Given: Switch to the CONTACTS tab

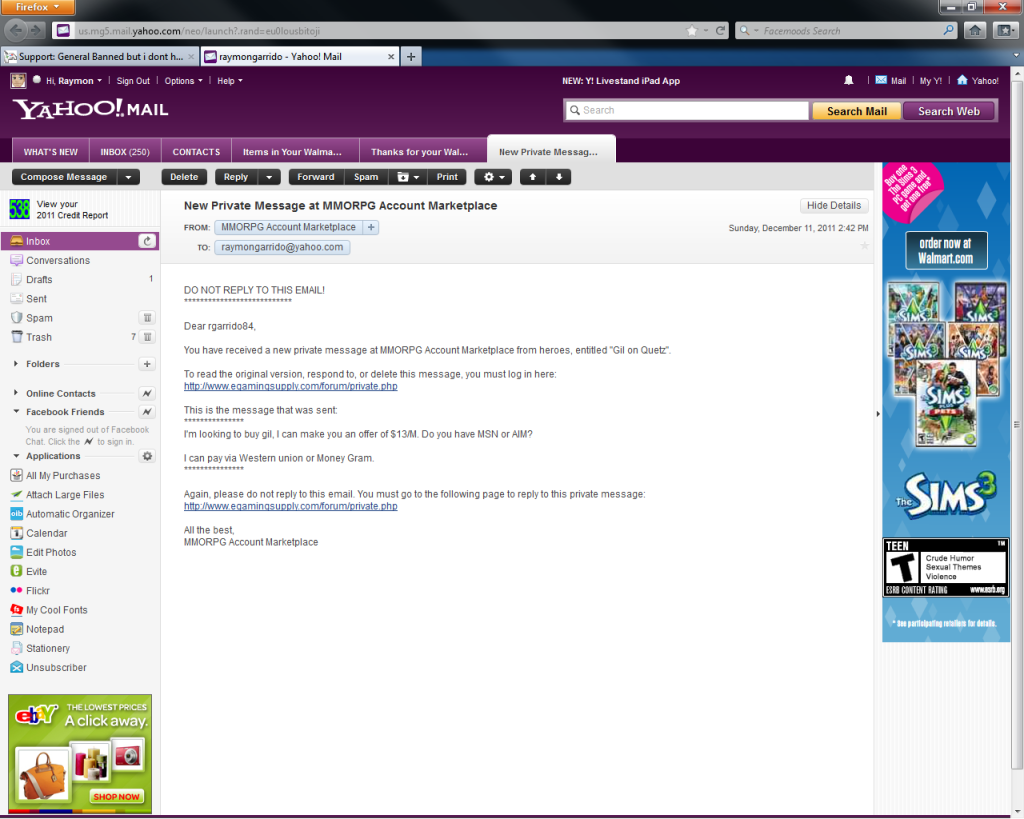Looking at the screenshot, I should (196, 152).
